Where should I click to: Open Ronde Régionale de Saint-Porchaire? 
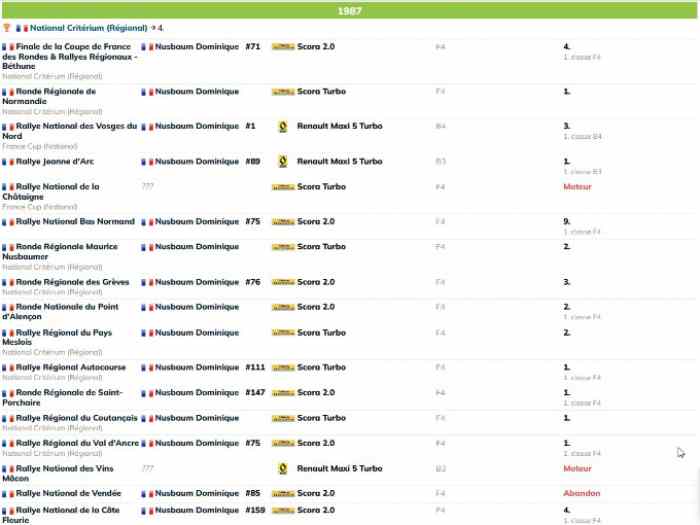[x=62, y=397]
